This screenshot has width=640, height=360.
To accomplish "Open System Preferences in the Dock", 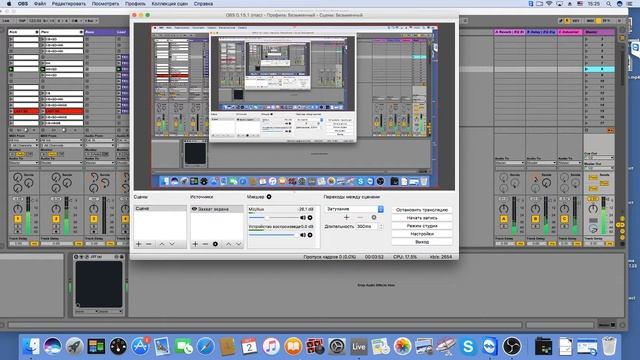I will click(x=337, y=347).
